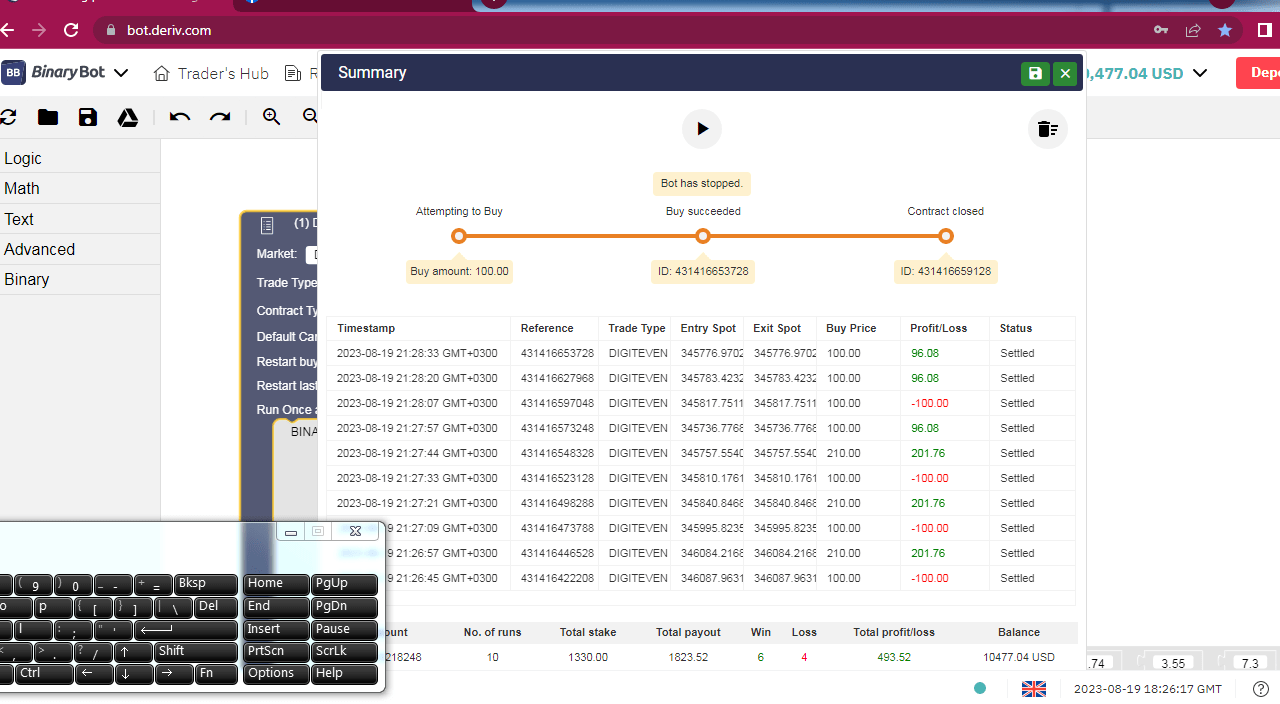Click the Run bot play button
The image size is (1280, 704).
[702, 129]
